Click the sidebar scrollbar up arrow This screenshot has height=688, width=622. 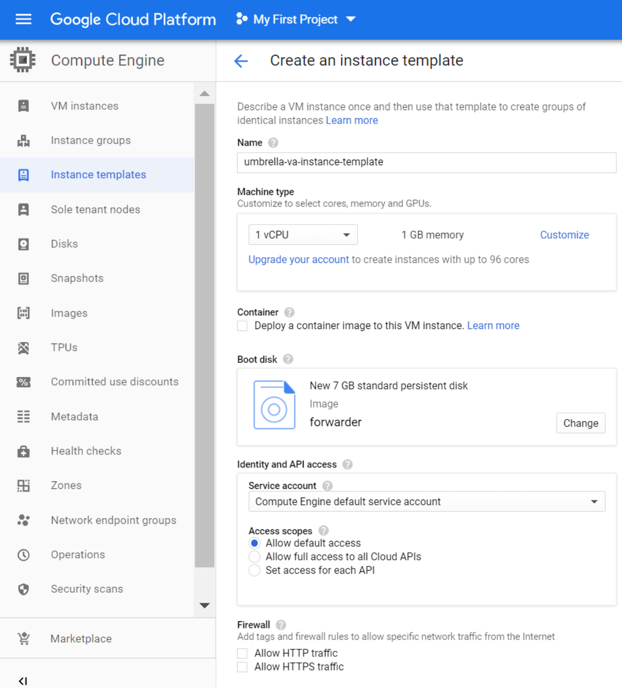pyautogui.click(x=204, y=93)
